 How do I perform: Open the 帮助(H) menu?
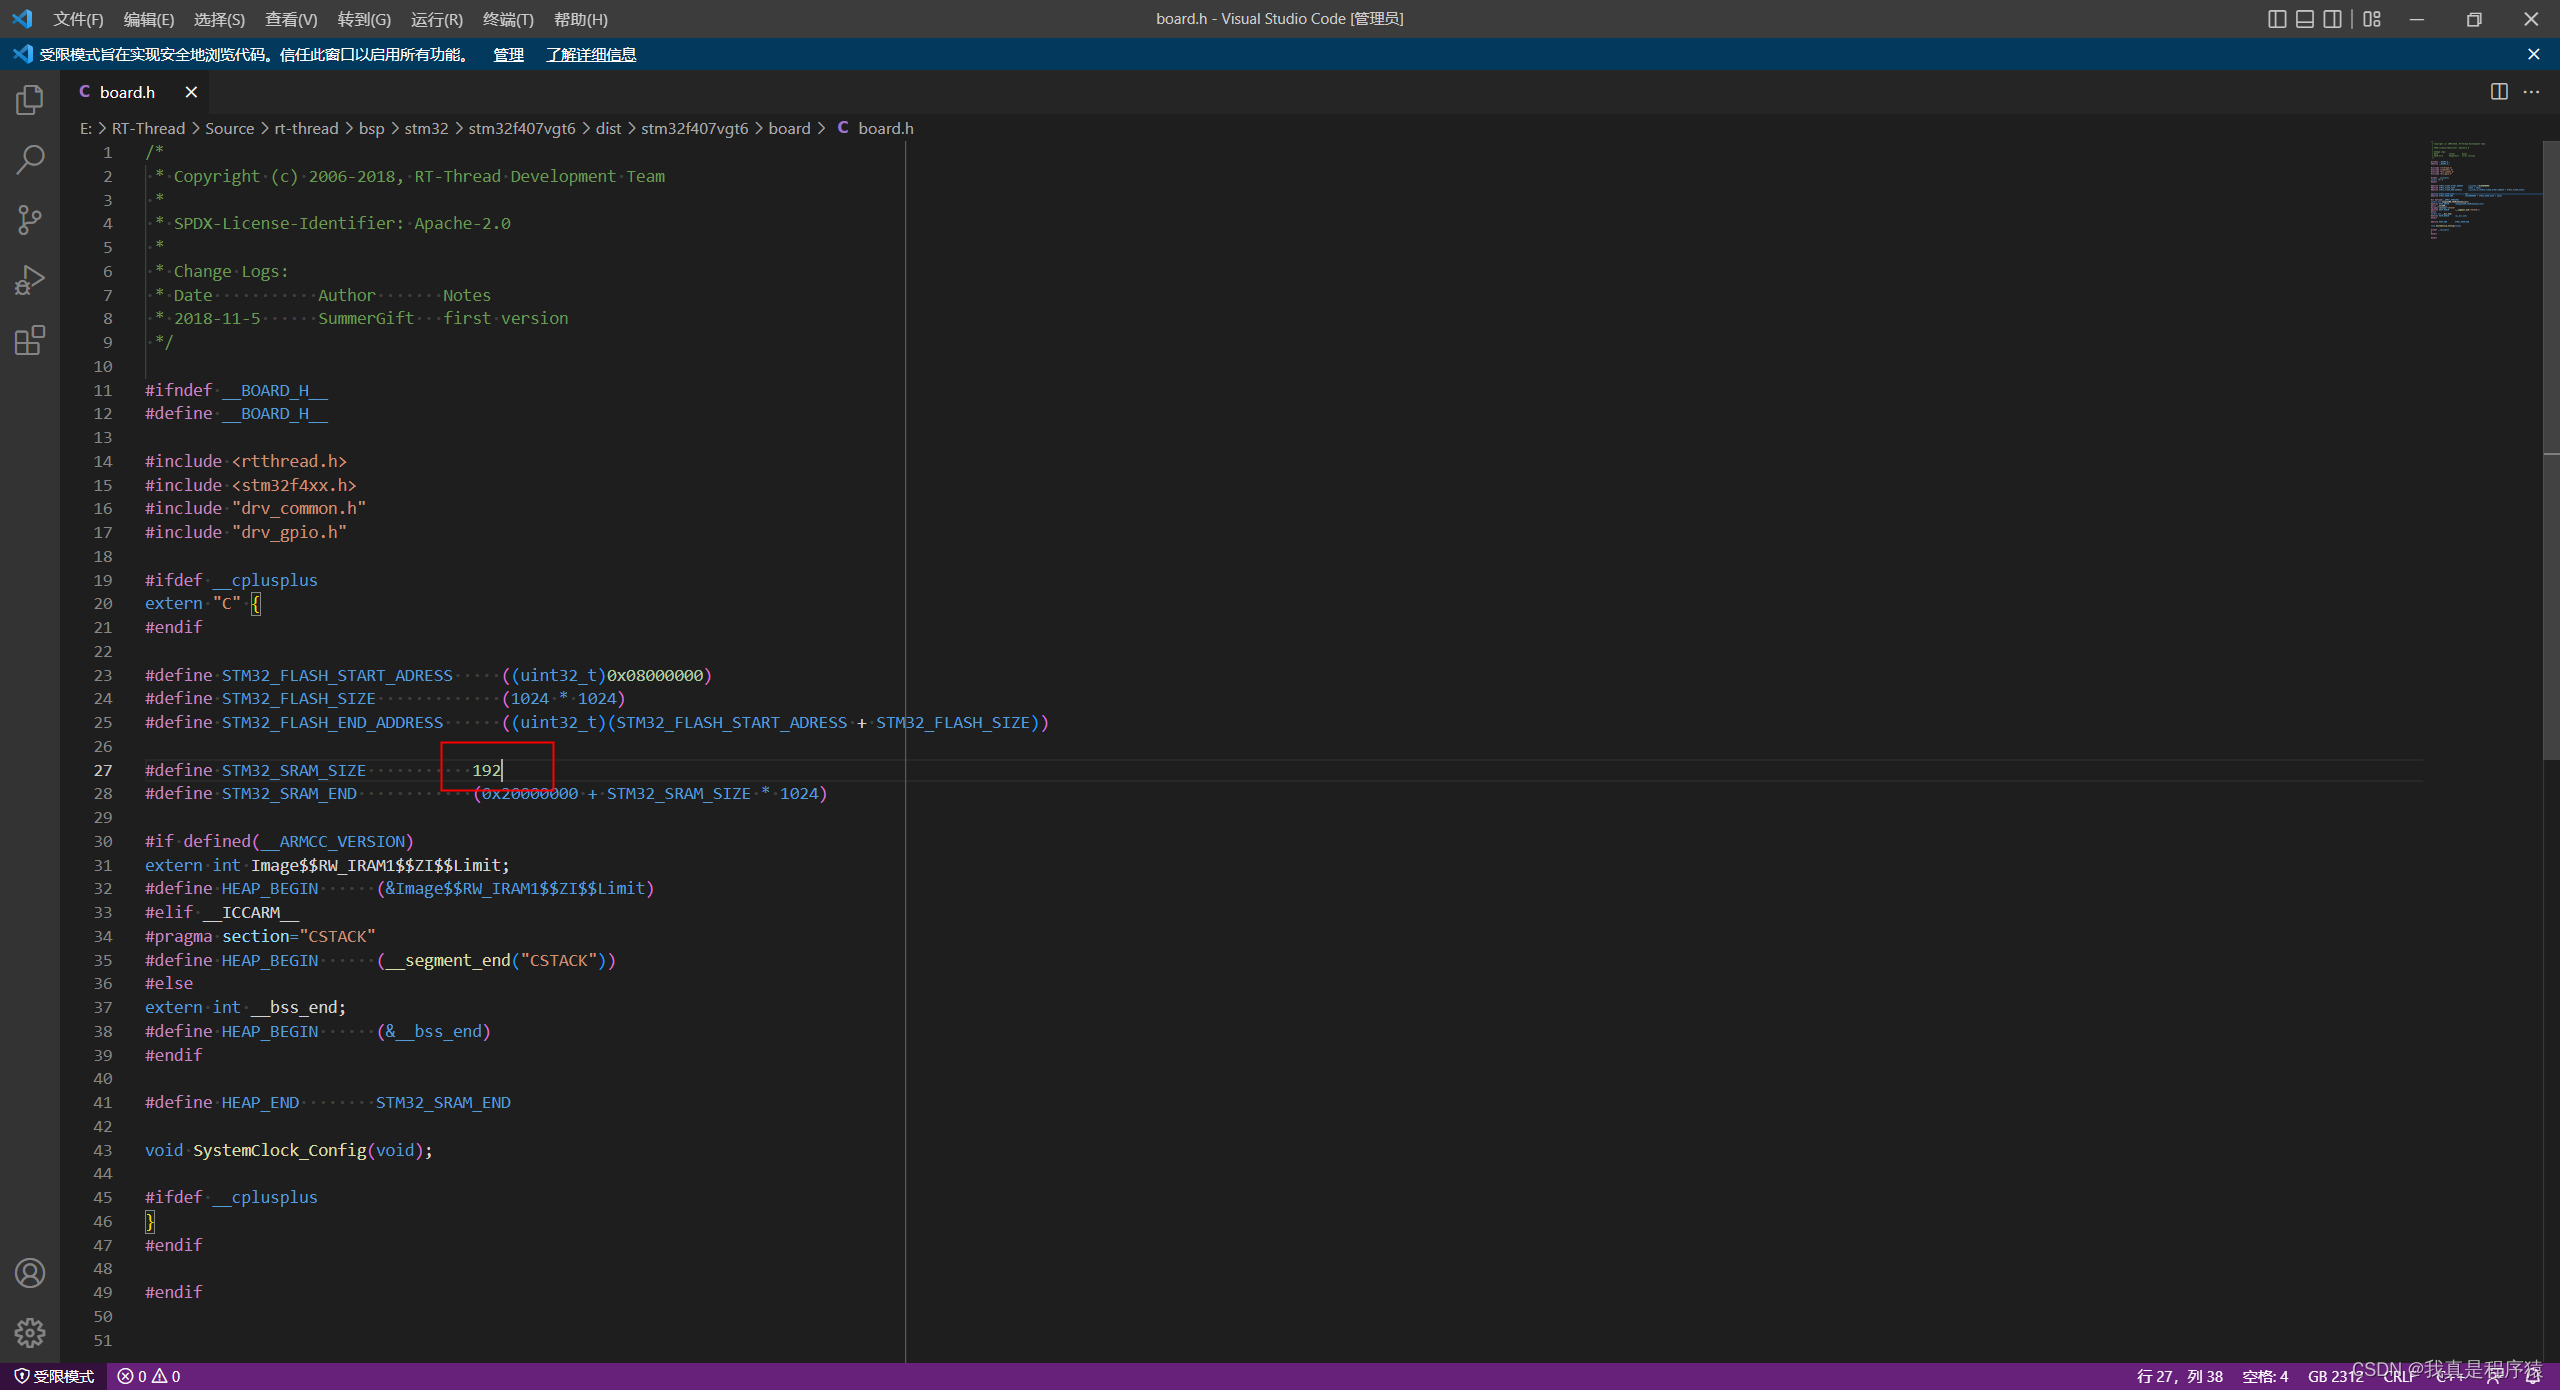[581, 19]
